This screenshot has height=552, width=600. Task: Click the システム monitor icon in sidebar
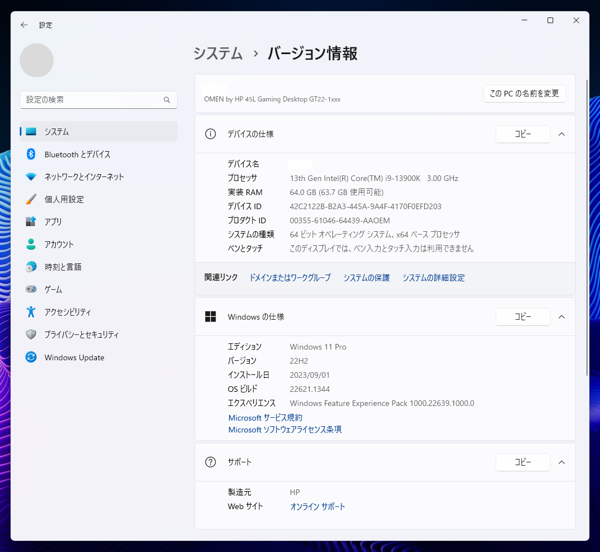[x=31, y=132]
